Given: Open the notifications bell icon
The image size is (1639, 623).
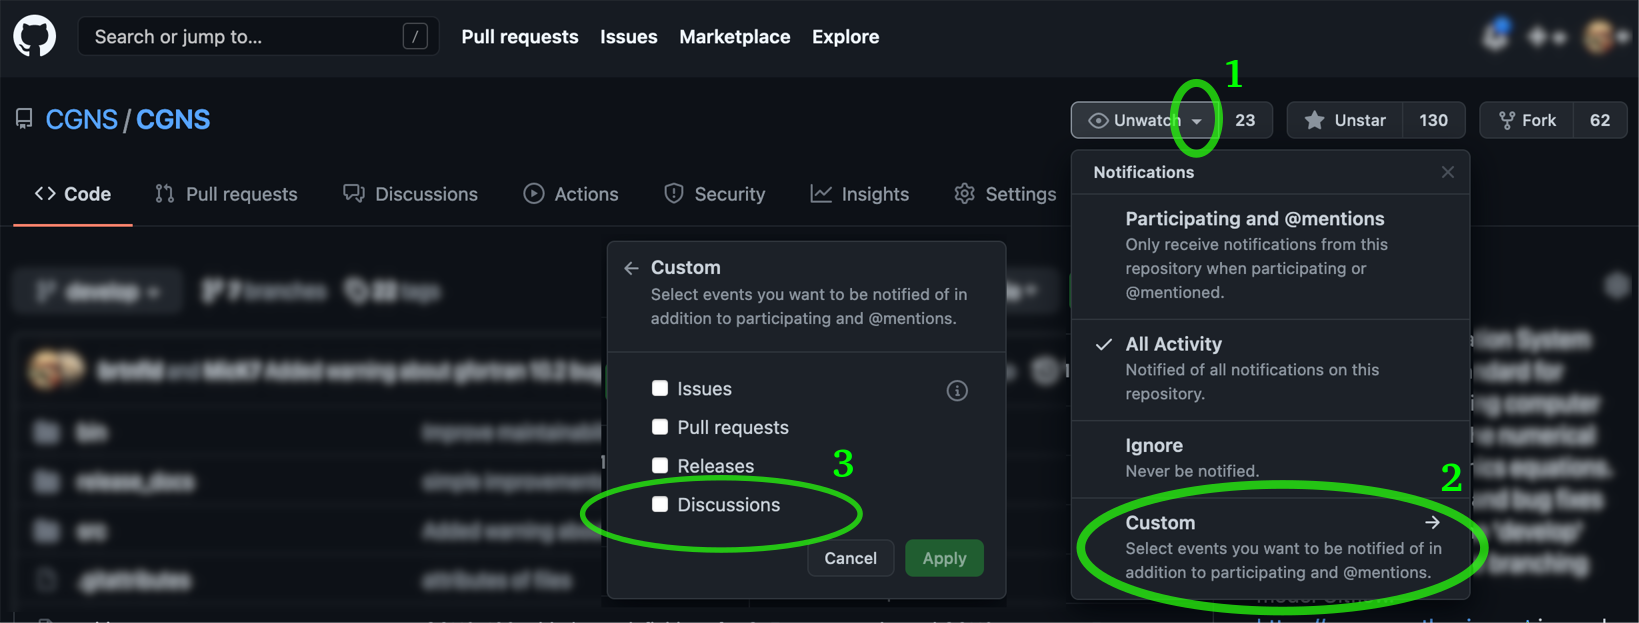Looking at the screenshot, I should (x=1496, y=37).
